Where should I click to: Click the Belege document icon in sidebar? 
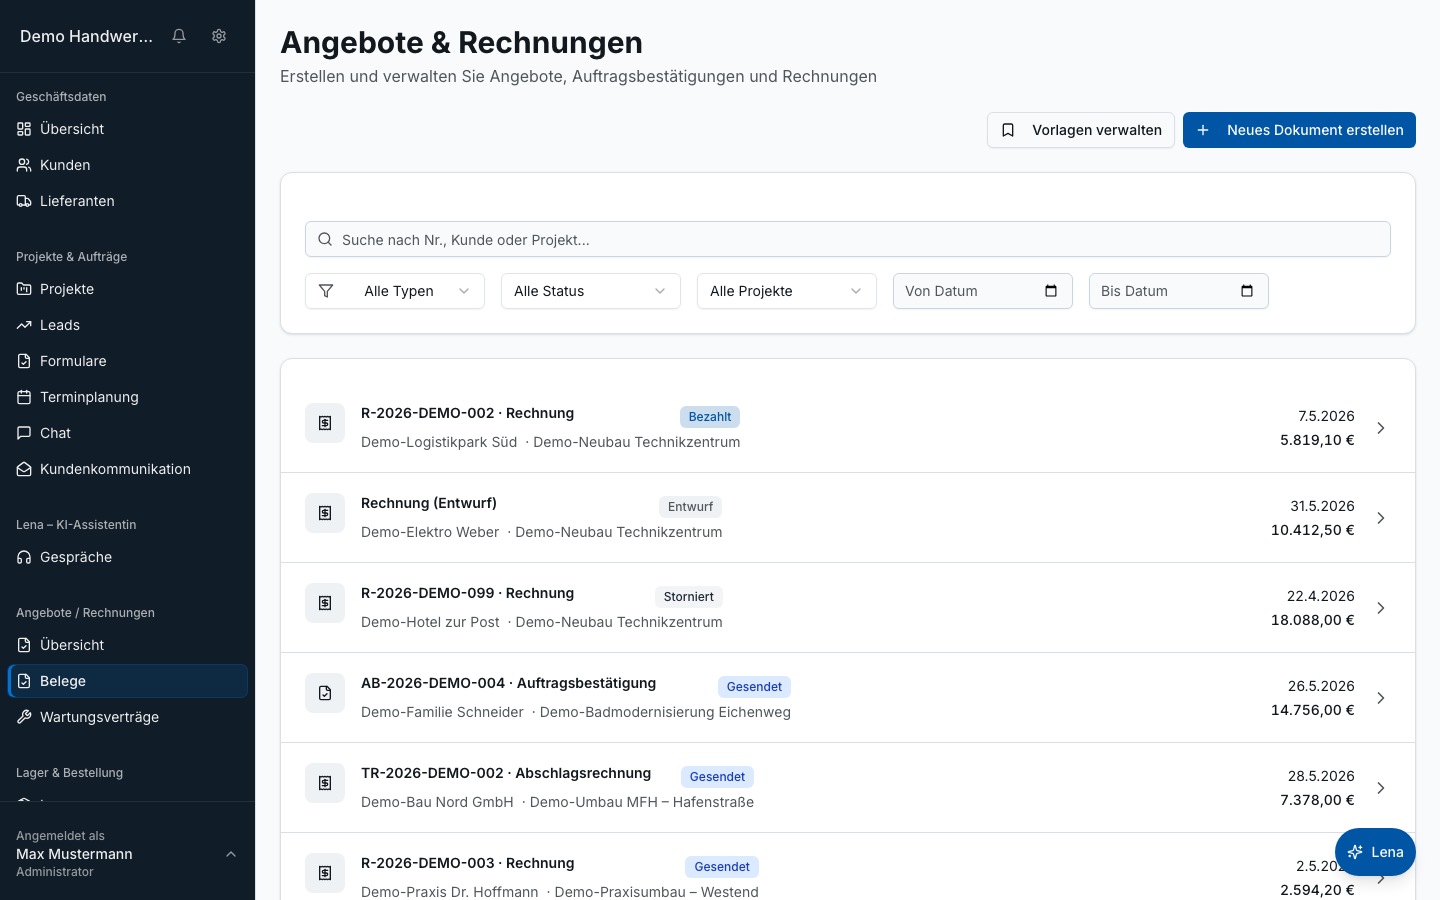tap(24, 681)
